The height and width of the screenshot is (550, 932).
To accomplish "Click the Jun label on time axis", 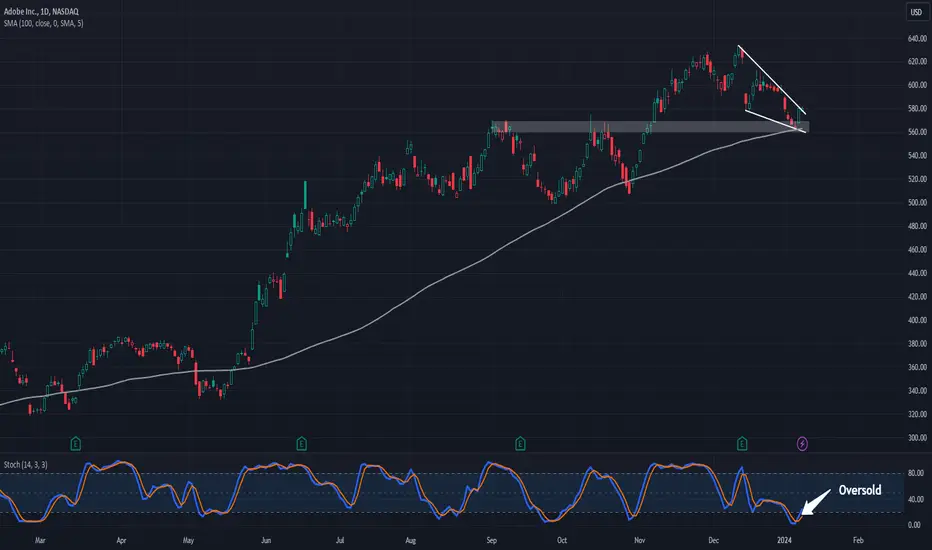I will coord(266,540).
